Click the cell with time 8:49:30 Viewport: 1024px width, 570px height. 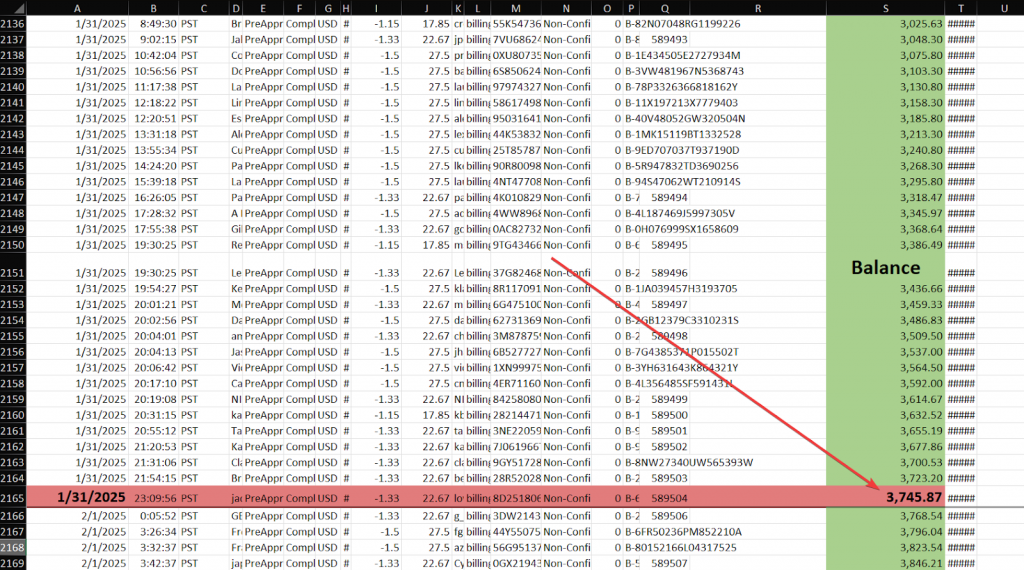click(x=155, y=23)
